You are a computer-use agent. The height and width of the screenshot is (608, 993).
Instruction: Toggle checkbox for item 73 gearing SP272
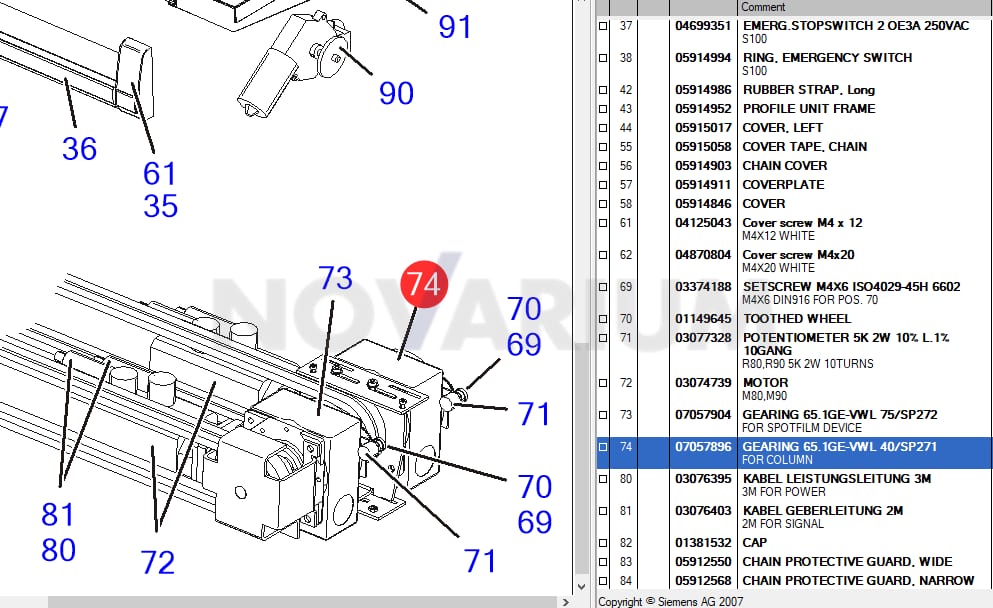[603, 415]
